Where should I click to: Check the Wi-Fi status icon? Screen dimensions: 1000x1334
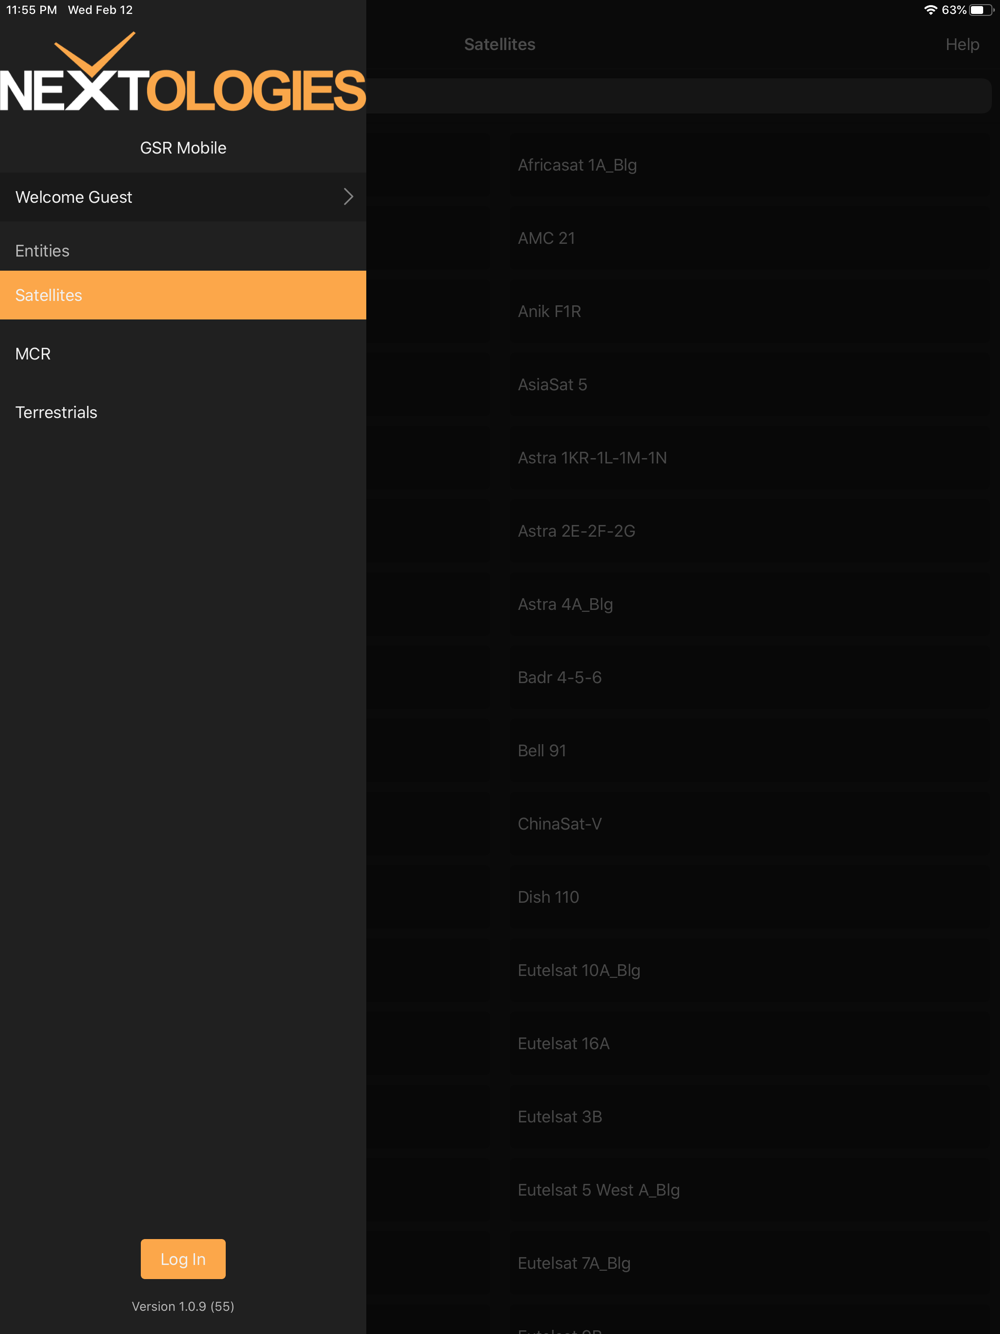pos(930,10)
